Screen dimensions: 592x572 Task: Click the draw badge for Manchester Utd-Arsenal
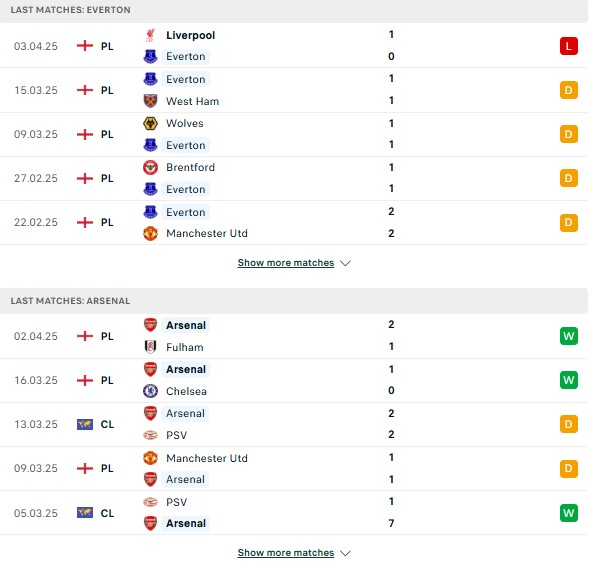(x=569, y=469)
